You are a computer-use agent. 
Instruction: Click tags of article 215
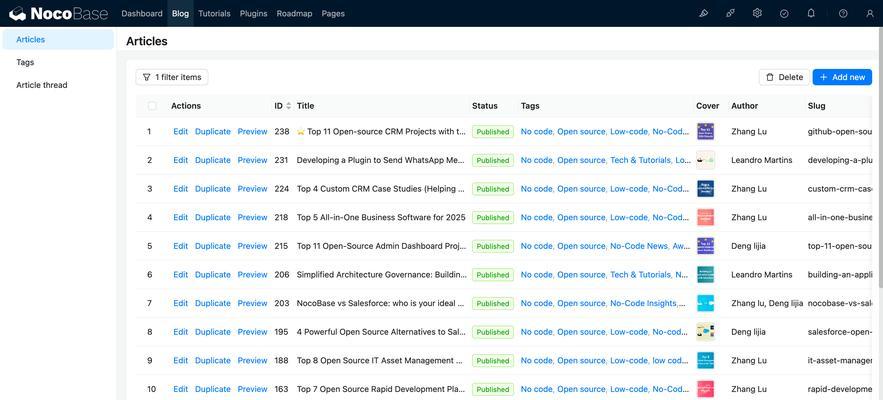[605, 246]
